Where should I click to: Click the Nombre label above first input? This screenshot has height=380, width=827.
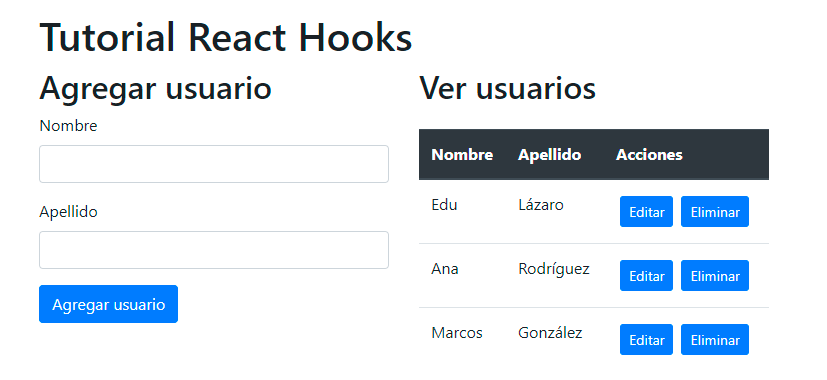[68, 126]
